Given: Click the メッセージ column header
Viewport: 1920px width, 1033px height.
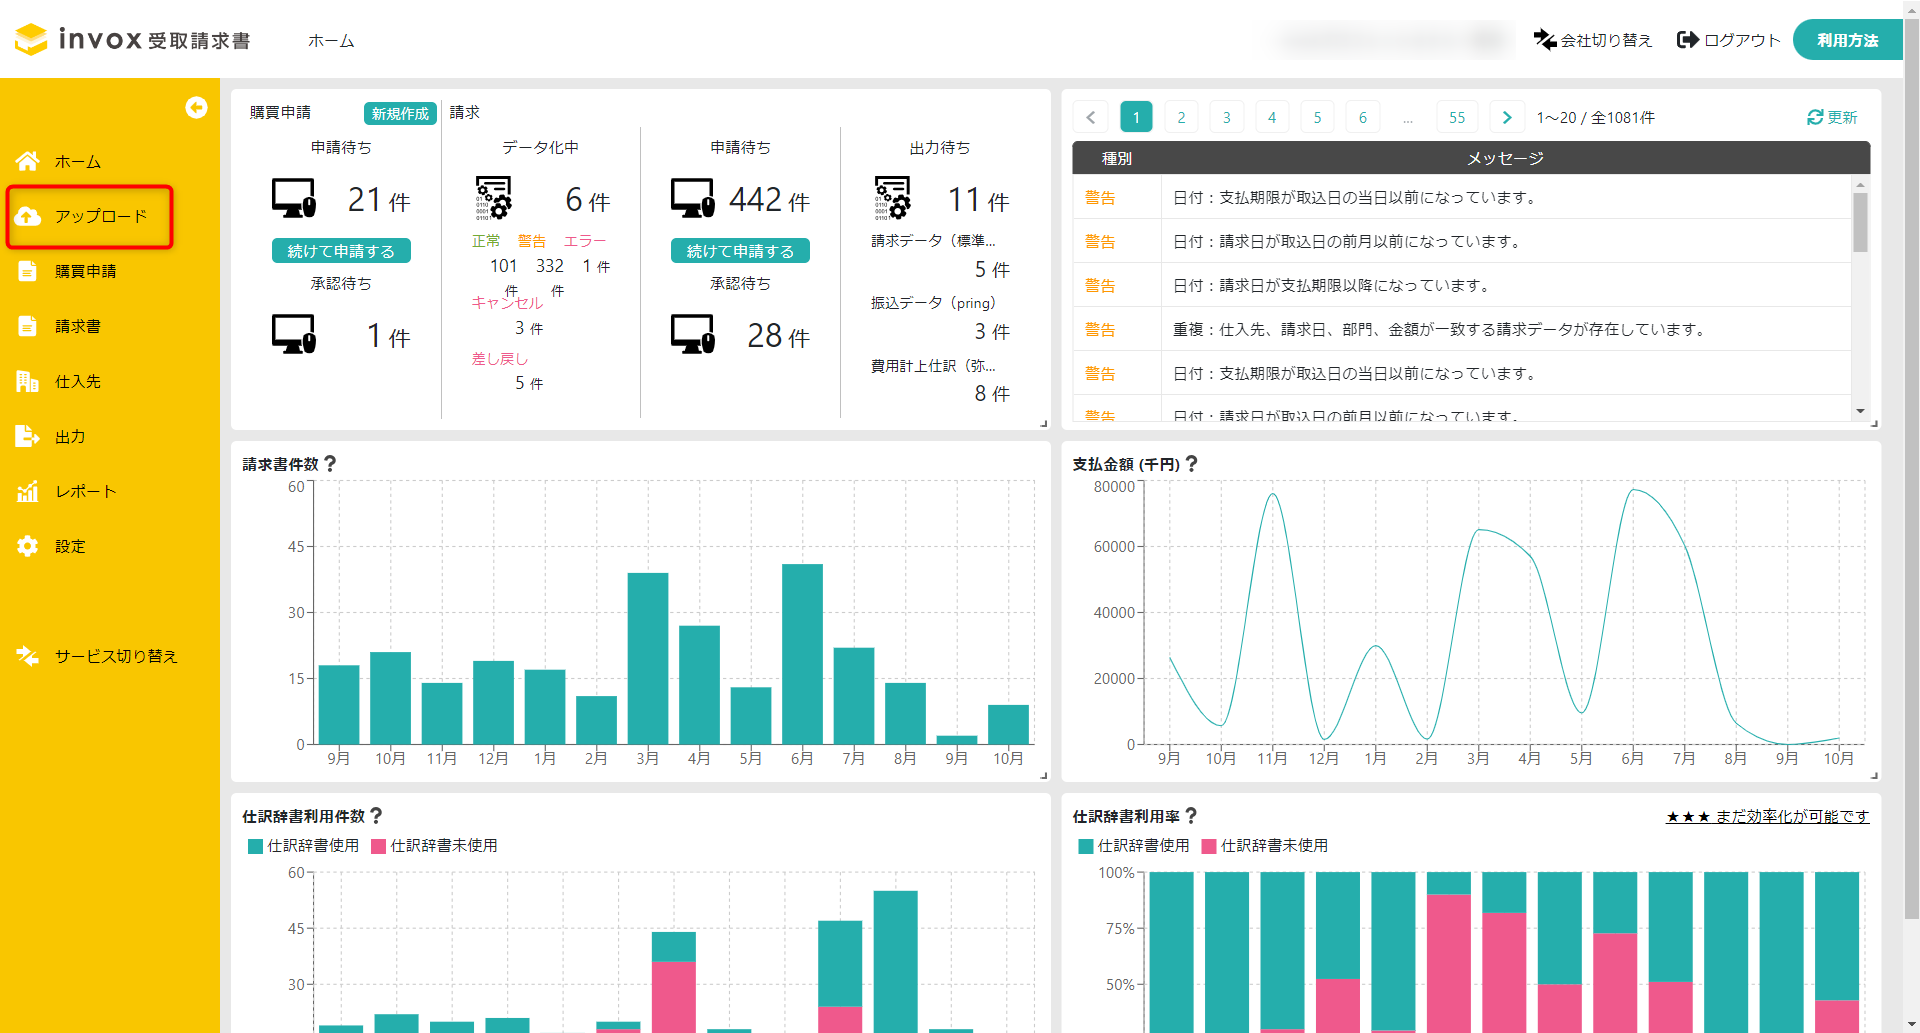Looking at the screenshot, I should (1505, 158).
